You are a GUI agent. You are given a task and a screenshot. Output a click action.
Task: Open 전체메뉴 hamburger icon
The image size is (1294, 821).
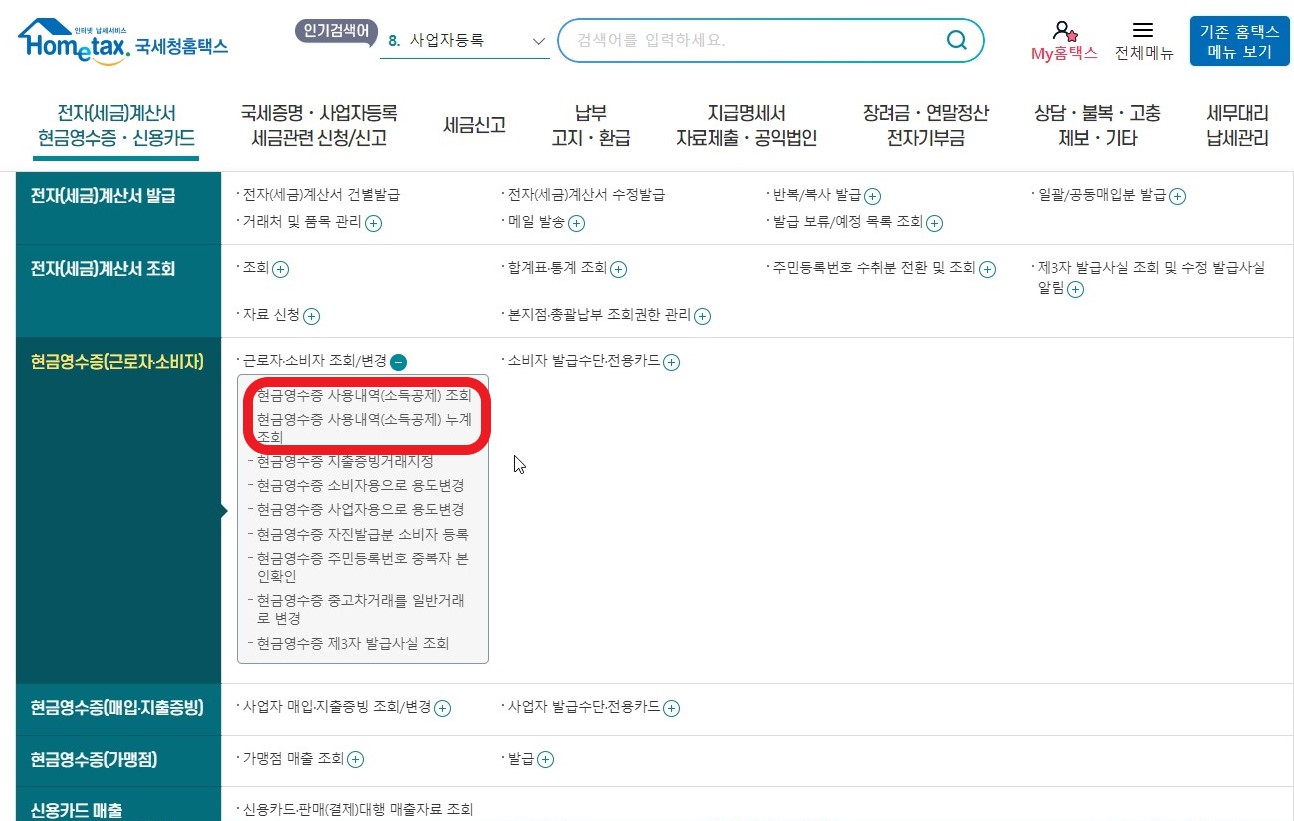pyautogui.click(x=1143, y=31)
